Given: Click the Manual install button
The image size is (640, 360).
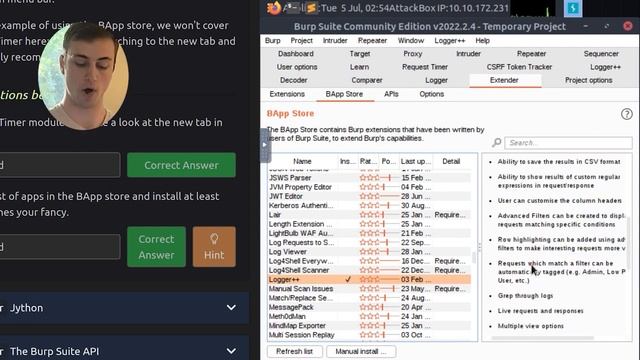Looking at the screenshot, I should point(361,351).
